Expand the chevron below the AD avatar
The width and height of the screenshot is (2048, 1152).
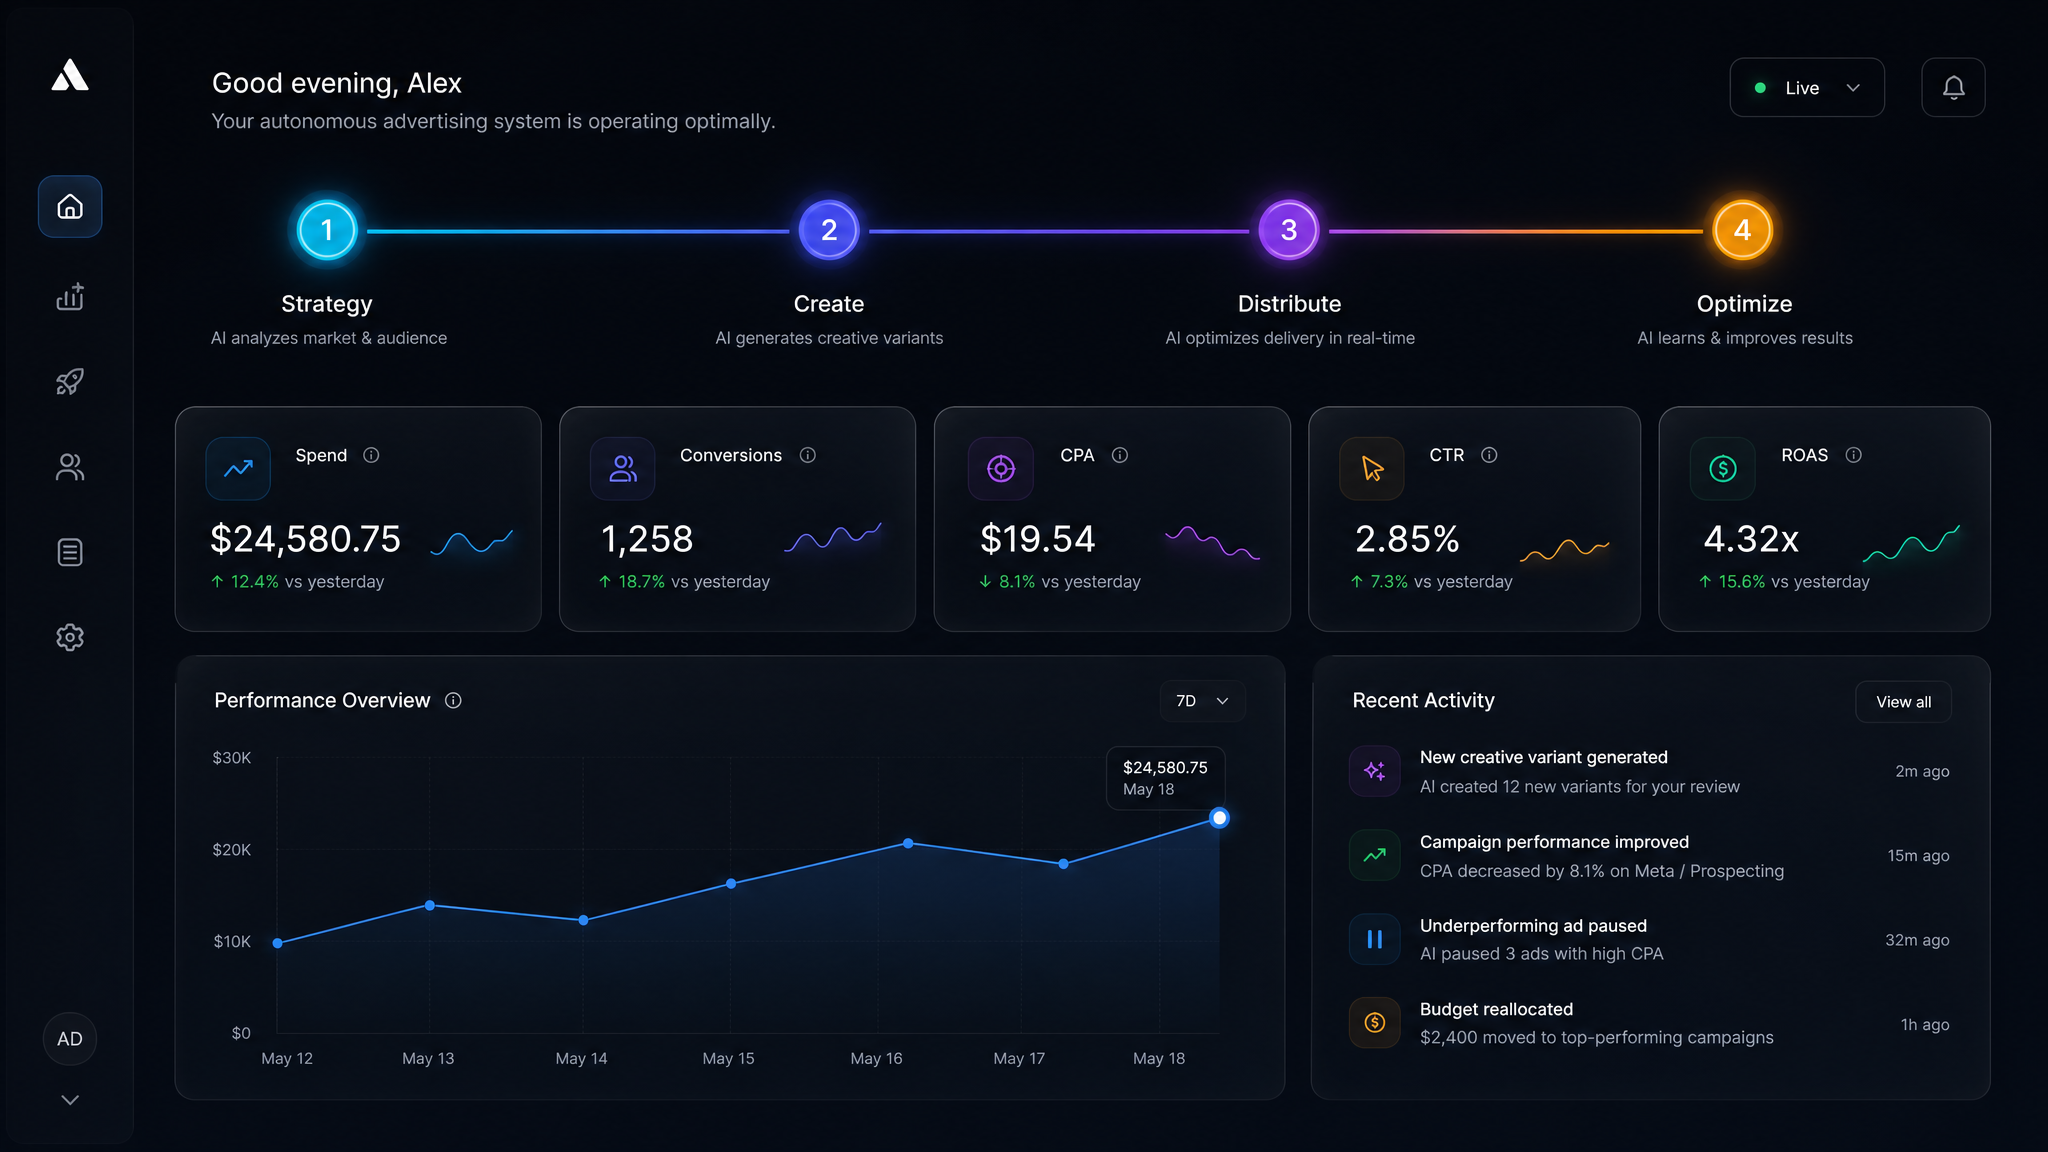70,1100
